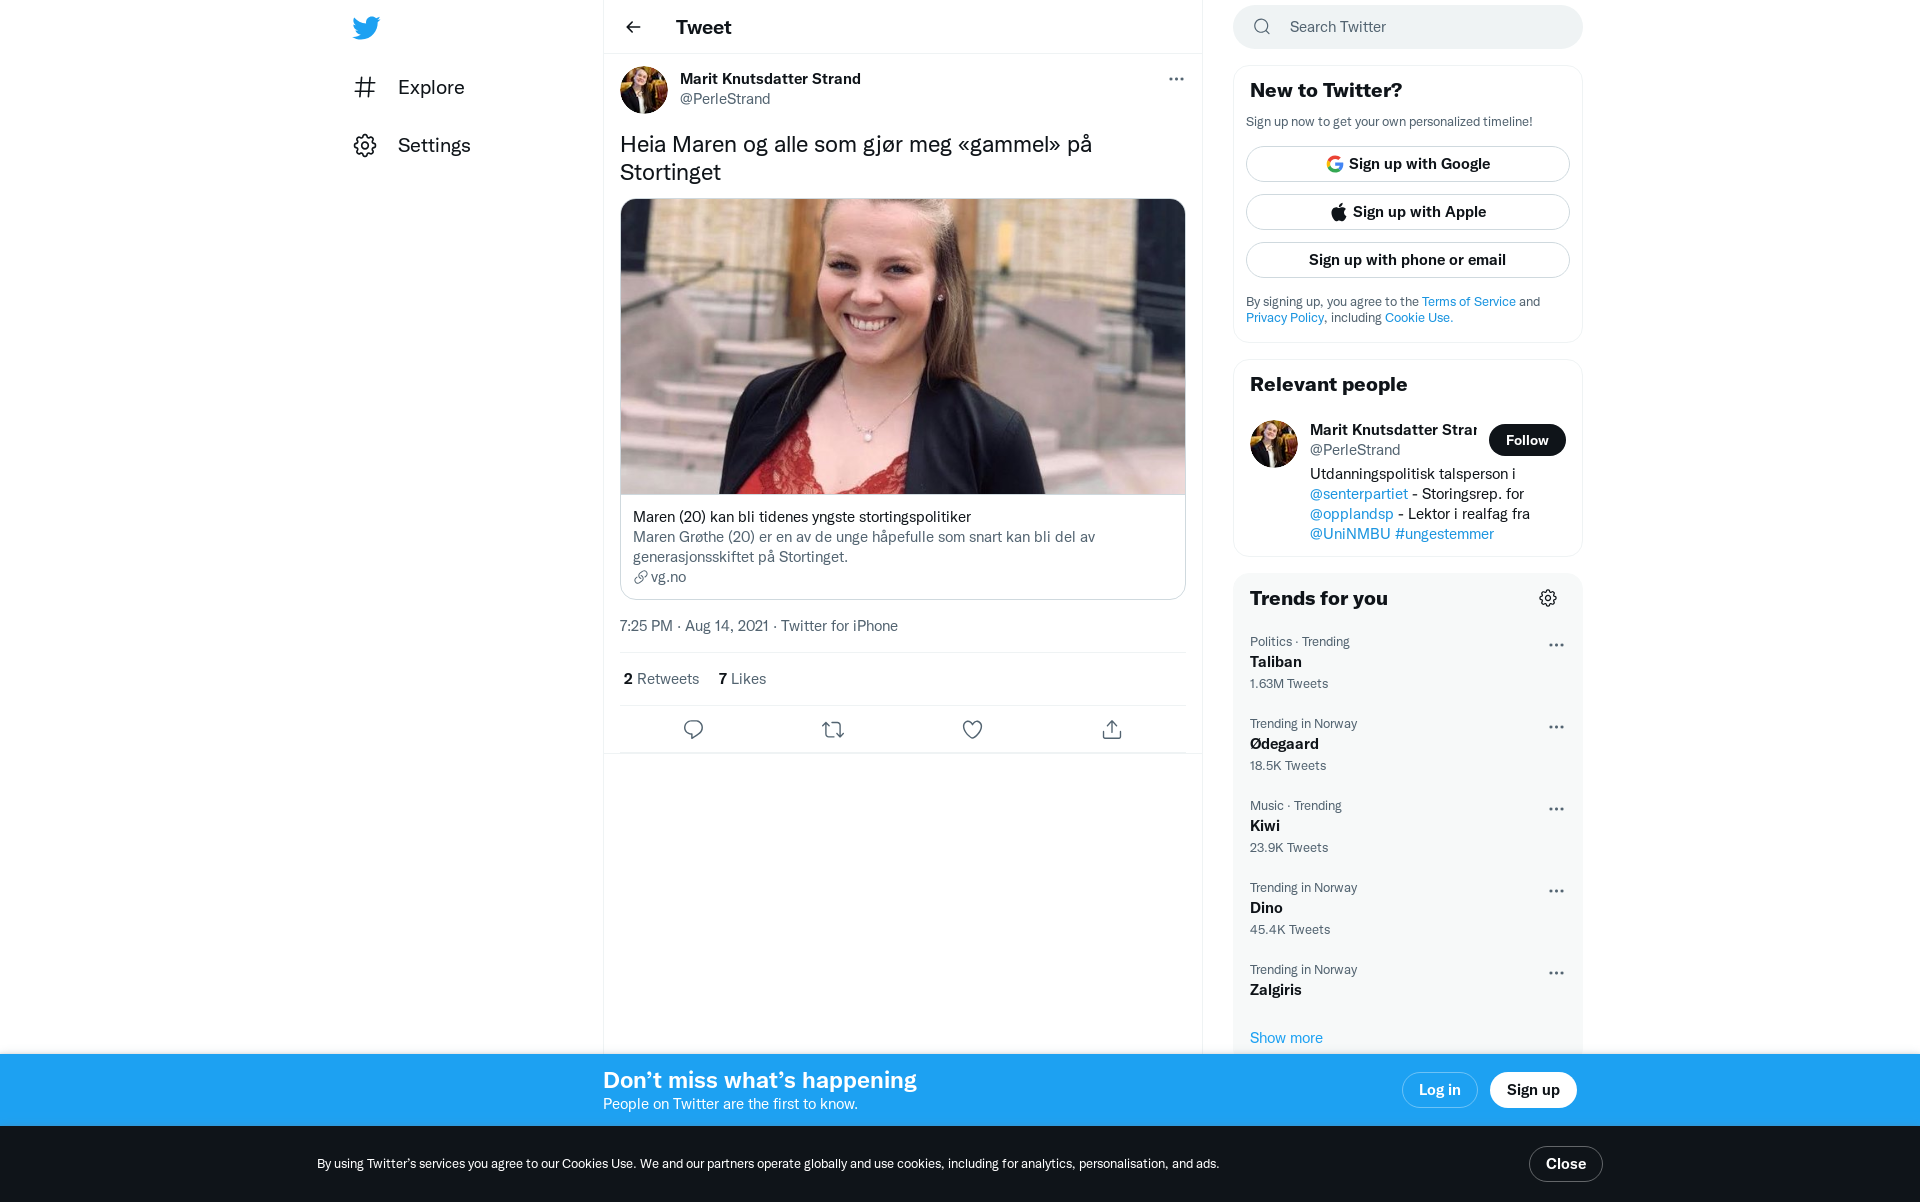
Task: Click the retweet arrows icon
Action: coord(833,730)
